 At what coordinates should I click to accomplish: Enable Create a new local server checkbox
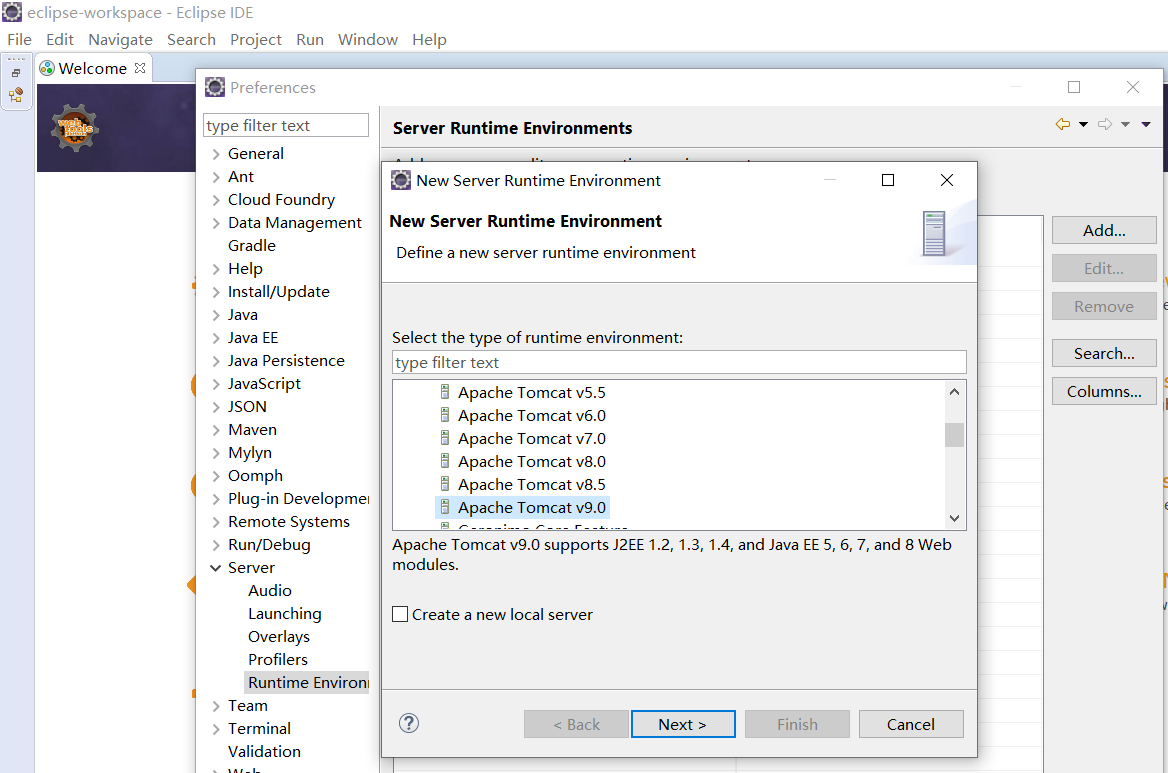(x=400, y=614)
